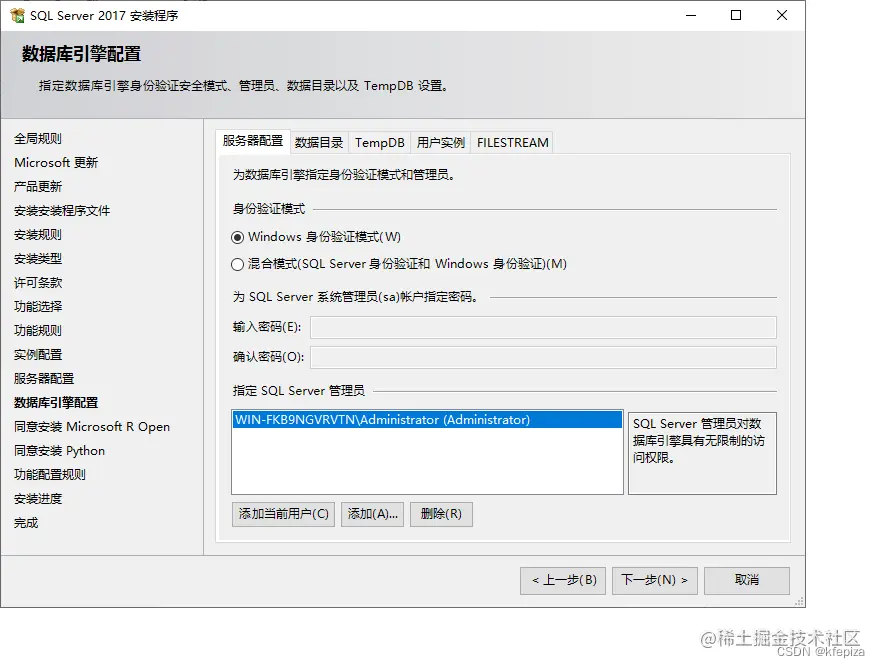The height and width of the screenshot is (668, 880).
Task: Click the 取消 button
Action: 746,580
